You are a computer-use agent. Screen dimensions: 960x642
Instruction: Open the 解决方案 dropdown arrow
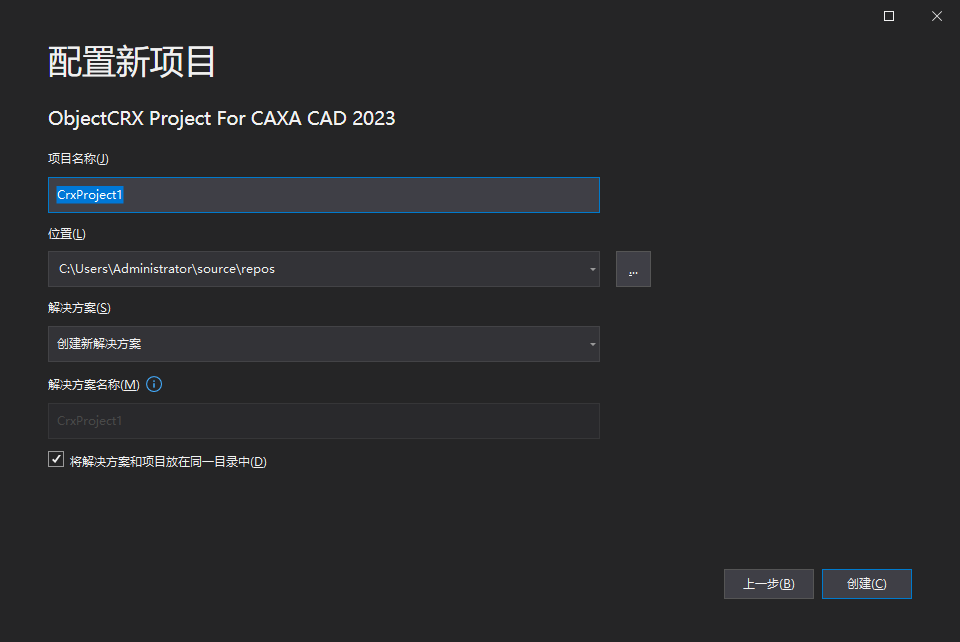pyautogui.click(x=592, y=345)
